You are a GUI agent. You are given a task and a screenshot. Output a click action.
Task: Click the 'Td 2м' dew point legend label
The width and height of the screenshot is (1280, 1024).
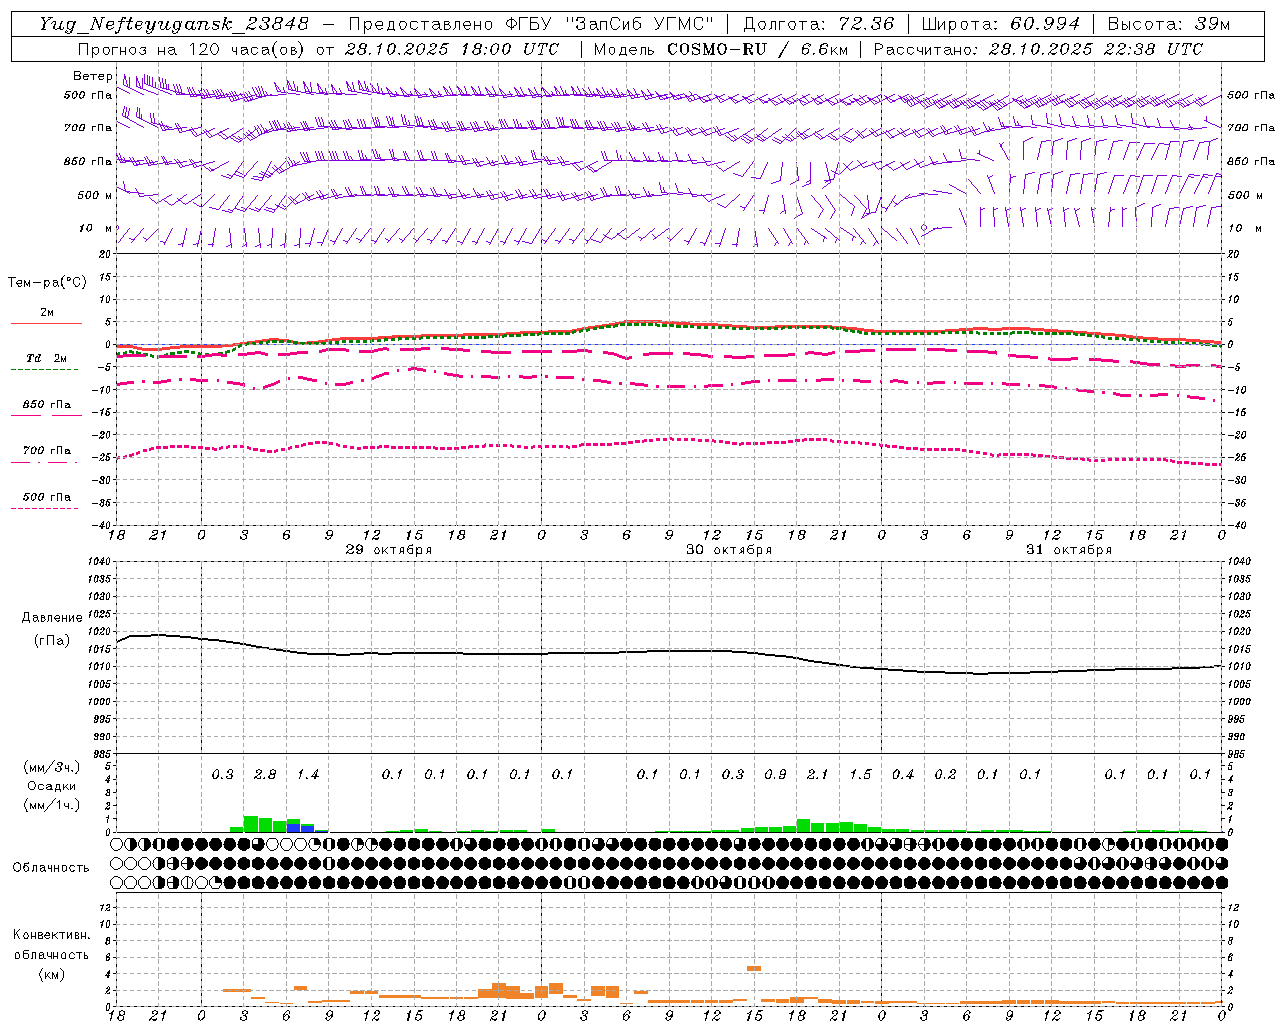click(x=47, y=358)
